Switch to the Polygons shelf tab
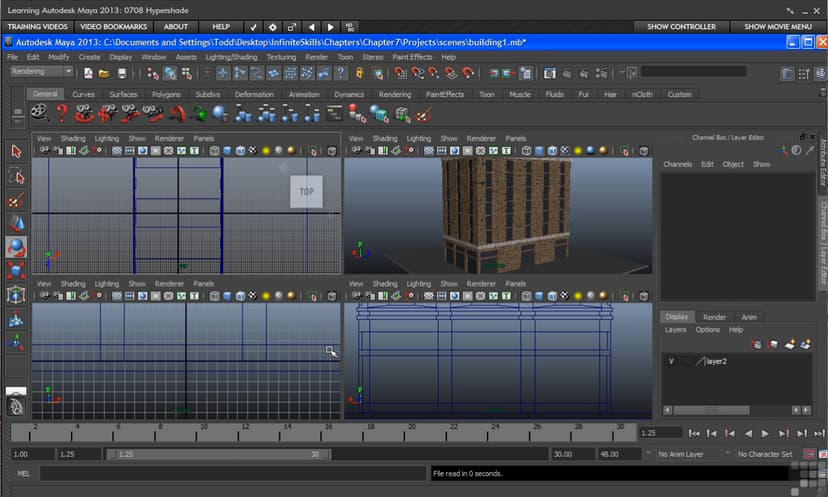 click(166, 95)
